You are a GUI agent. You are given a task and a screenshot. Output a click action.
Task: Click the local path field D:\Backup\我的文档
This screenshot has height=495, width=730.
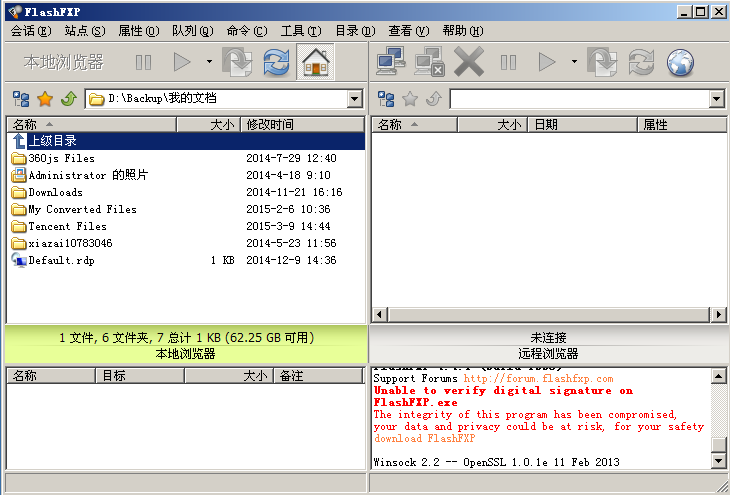[216, 99]
